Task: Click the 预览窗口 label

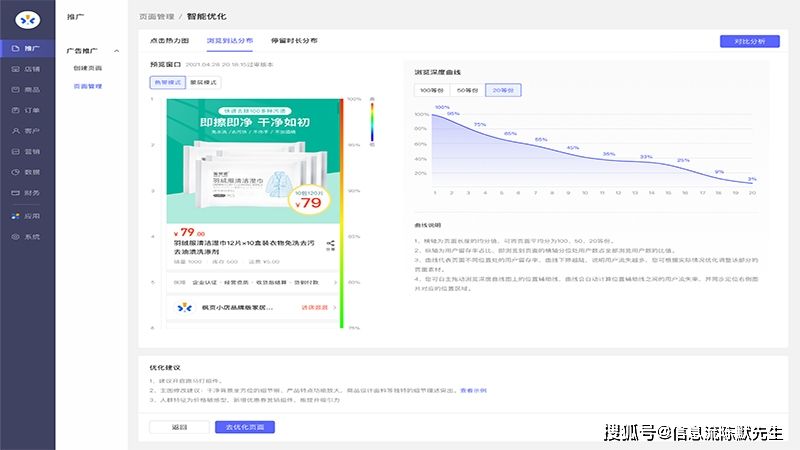Action: [x=165, y=65]
